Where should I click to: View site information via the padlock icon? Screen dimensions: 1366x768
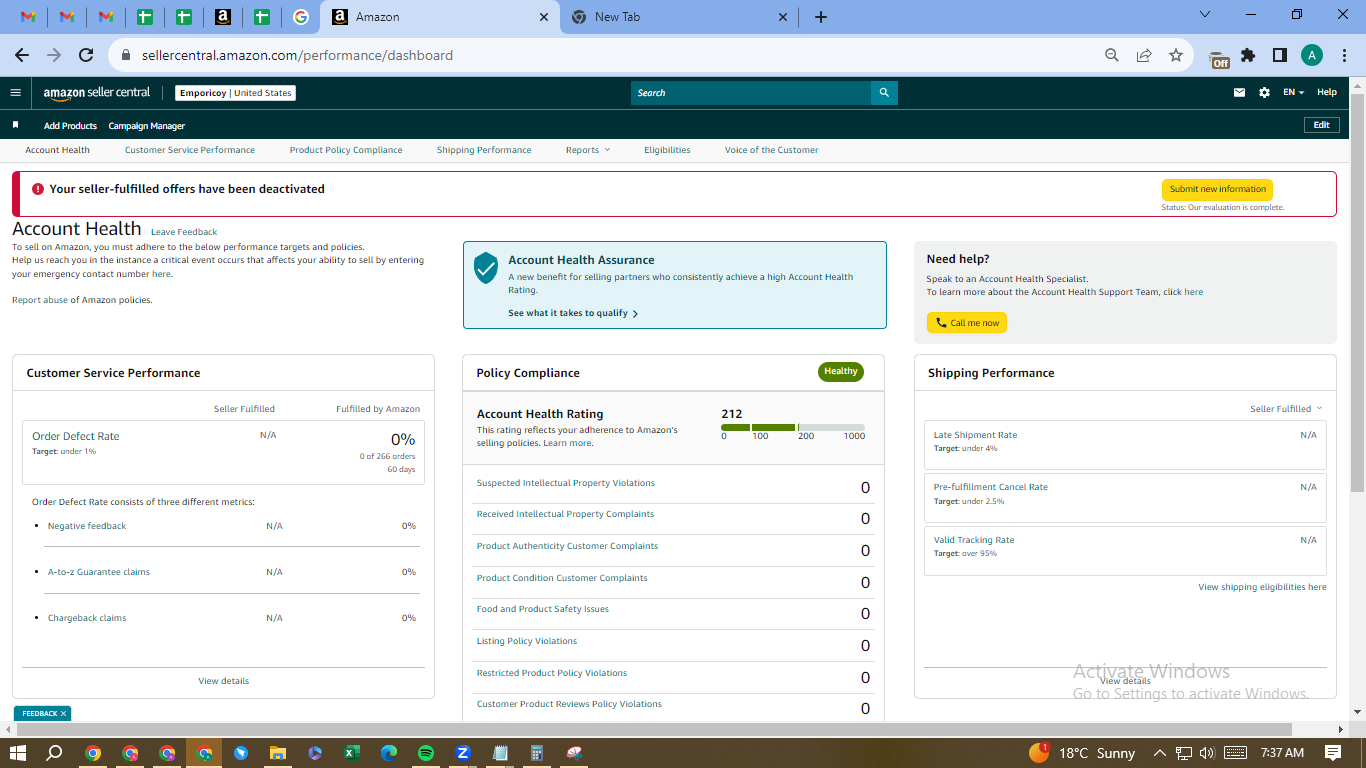126,56
